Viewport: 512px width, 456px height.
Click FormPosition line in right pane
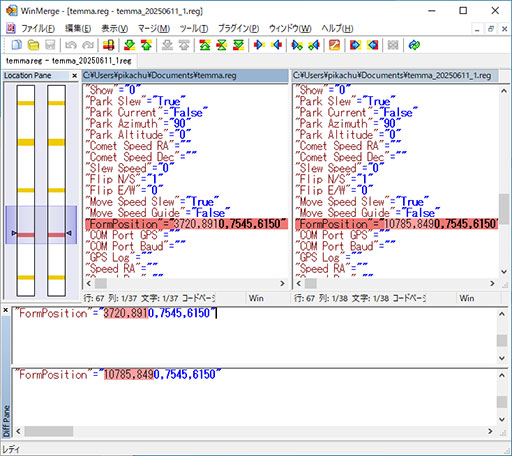coord(396,224)
